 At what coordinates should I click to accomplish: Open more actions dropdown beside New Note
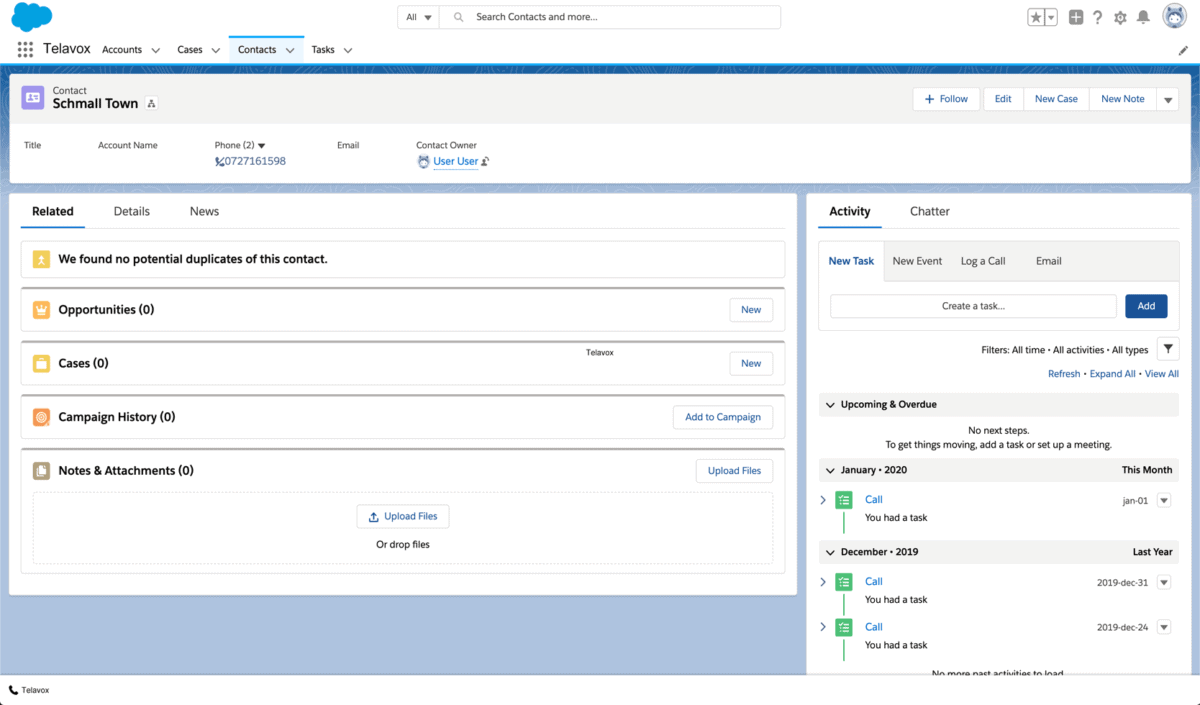[x=1168, y=99]
